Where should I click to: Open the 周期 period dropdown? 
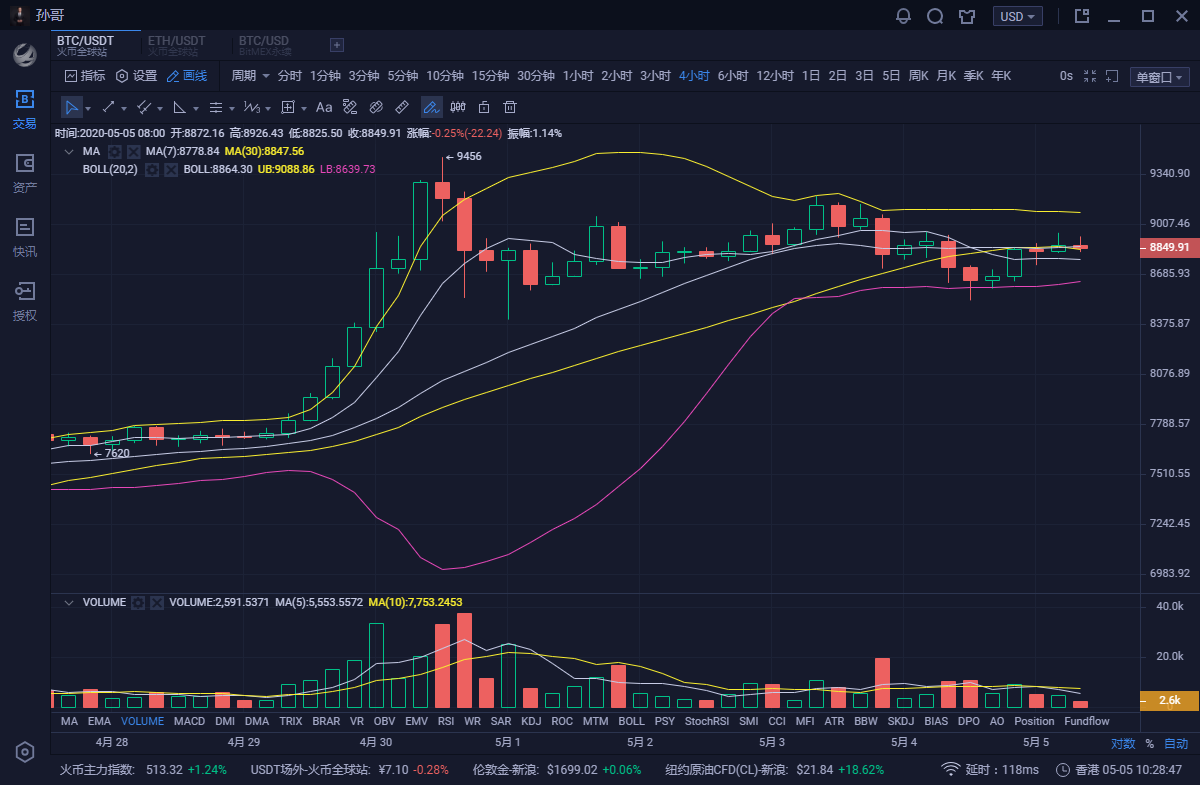tap(250, 76)
